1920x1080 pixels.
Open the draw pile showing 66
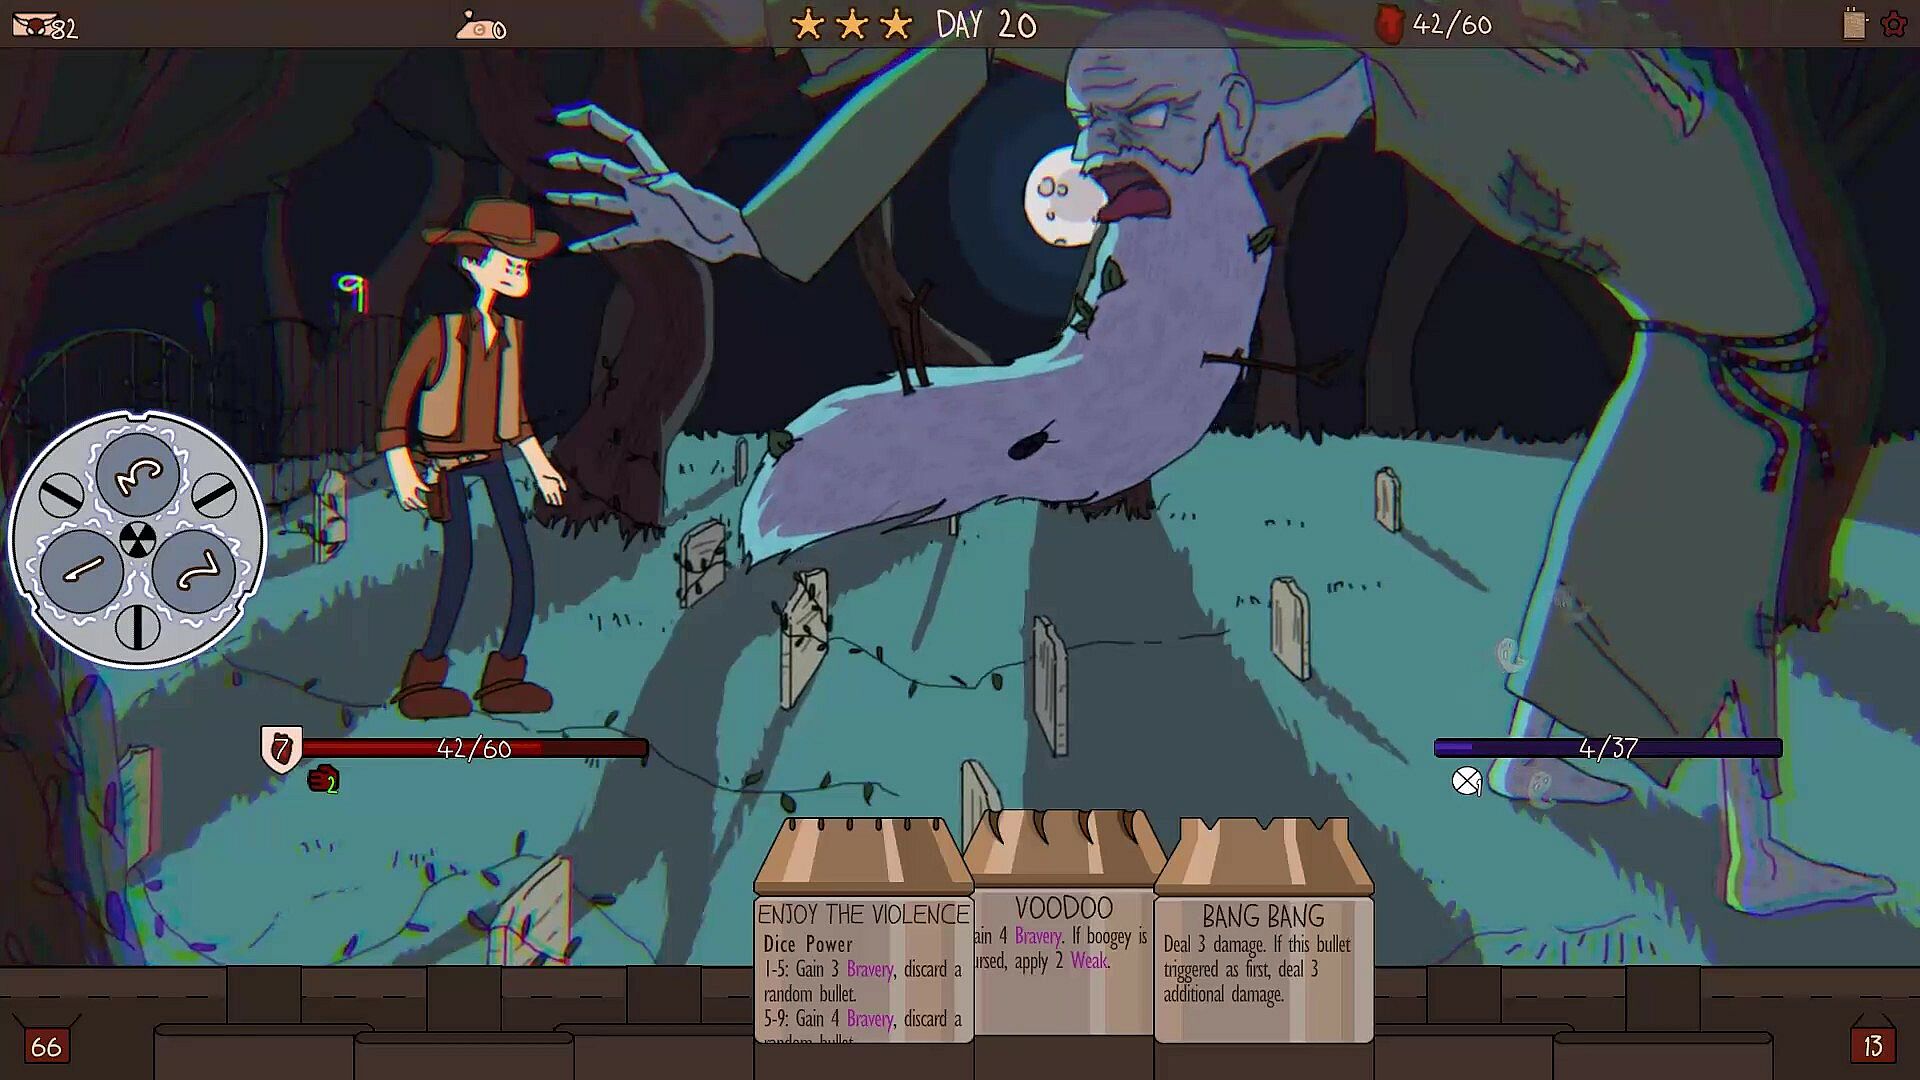click(46, 1046)
